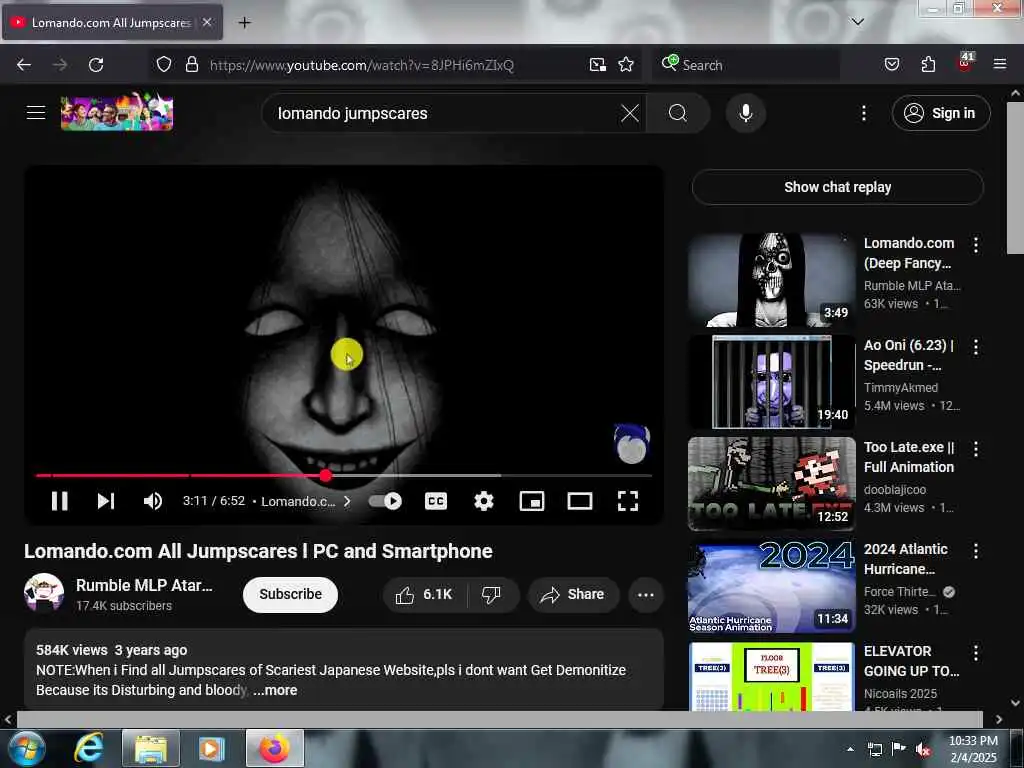Open options for Too Late.exe video
1024x768 pixels.
(x=975, y=449)
